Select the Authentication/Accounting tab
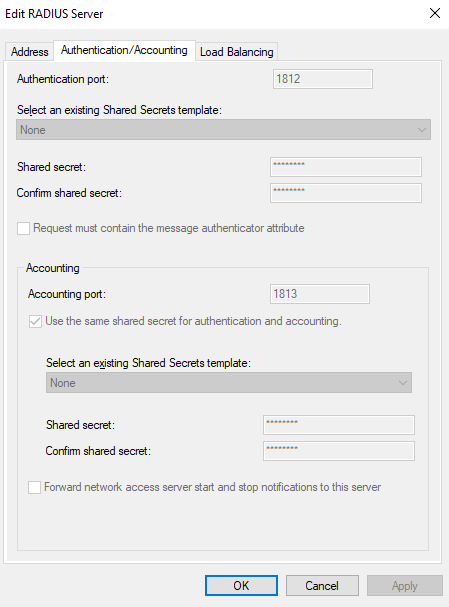Viewport: 449px width, 607px height. [x=124, y=50]
